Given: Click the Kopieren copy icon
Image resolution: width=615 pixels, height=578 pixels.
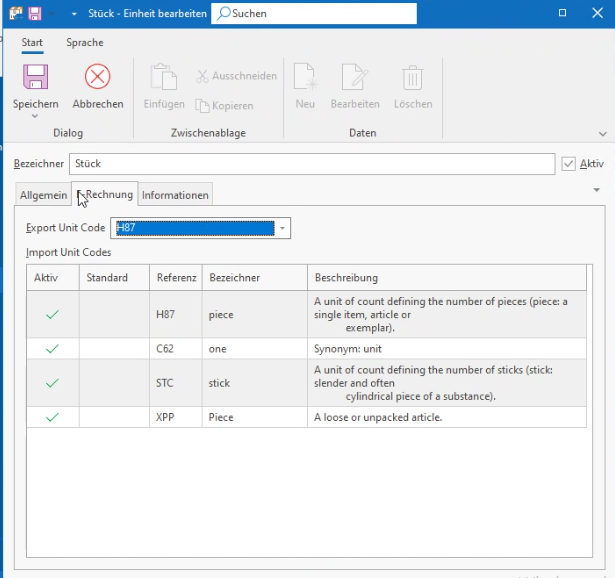Looking at the screenshot, I should click(203, 105).
